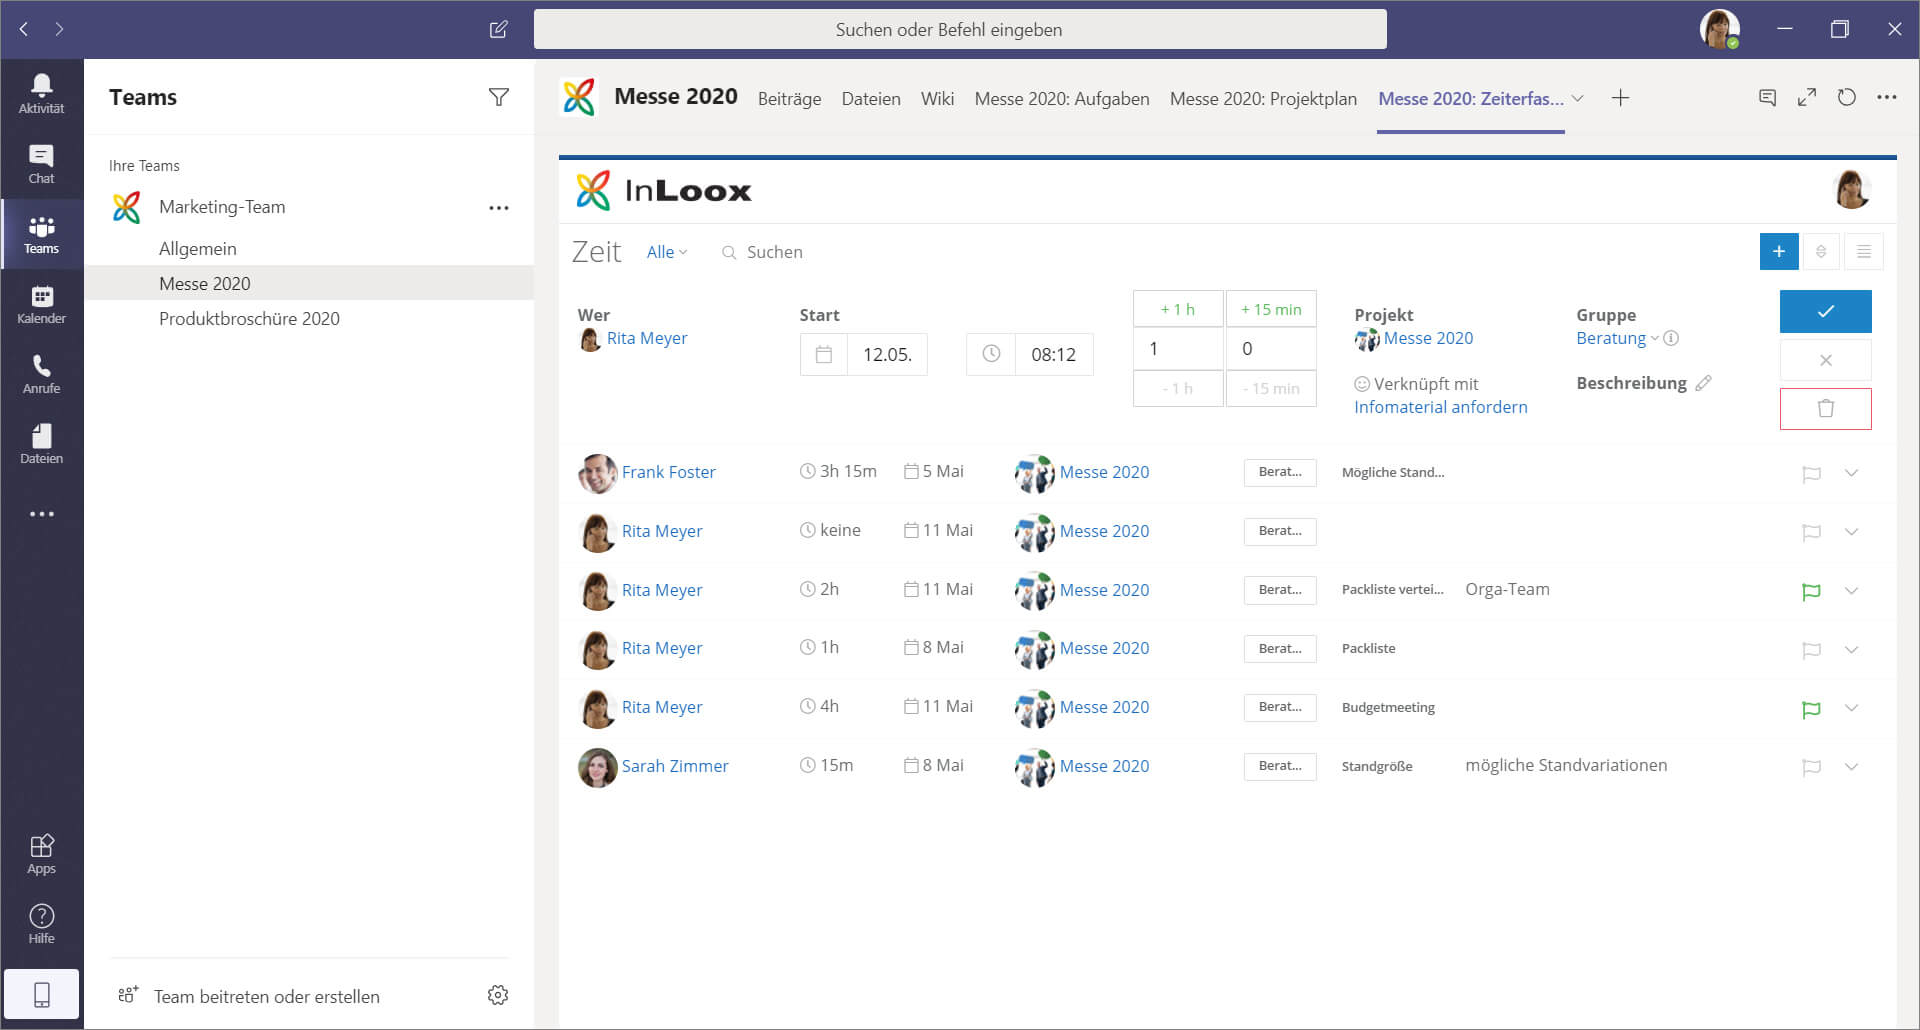Expand the Frank Foster entry chevron
The width and height of the screenshot is (1920, 1030).
pyautogui.click(x=1852, y=473)
